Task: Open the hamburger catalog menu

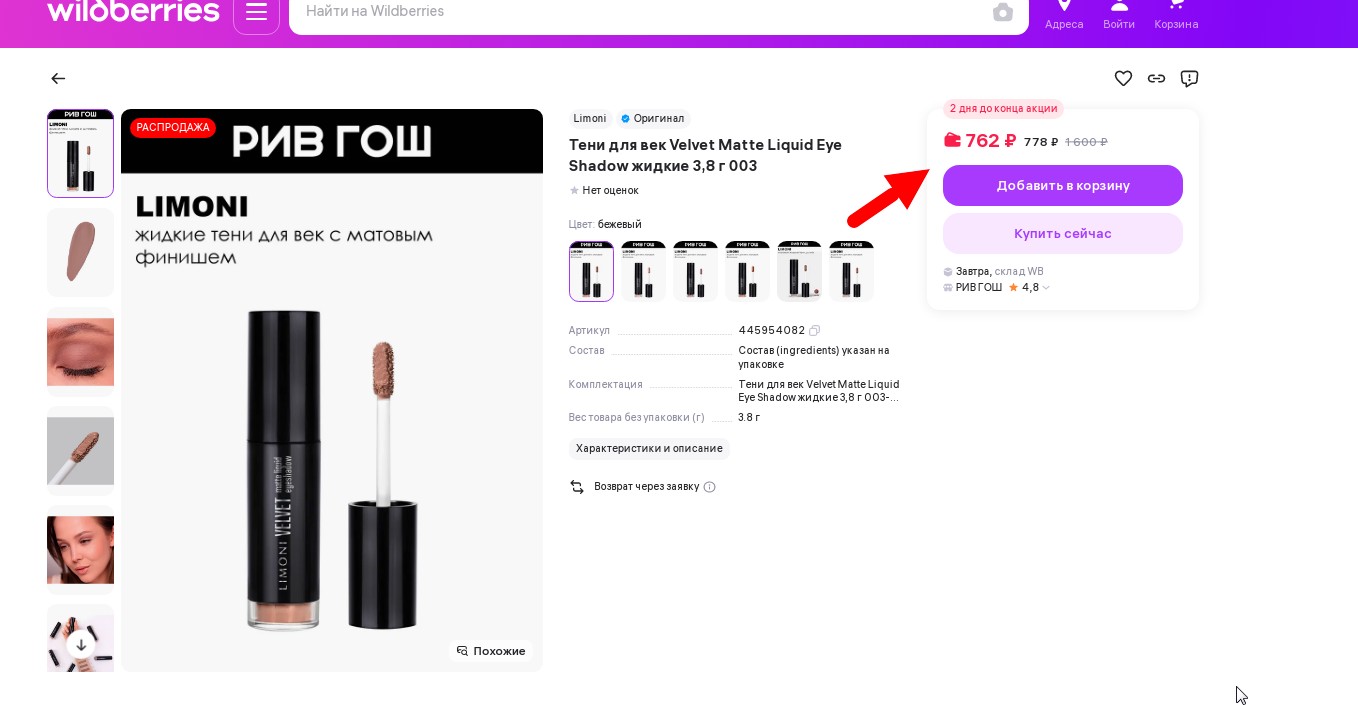Action: [x=256, y=13]
